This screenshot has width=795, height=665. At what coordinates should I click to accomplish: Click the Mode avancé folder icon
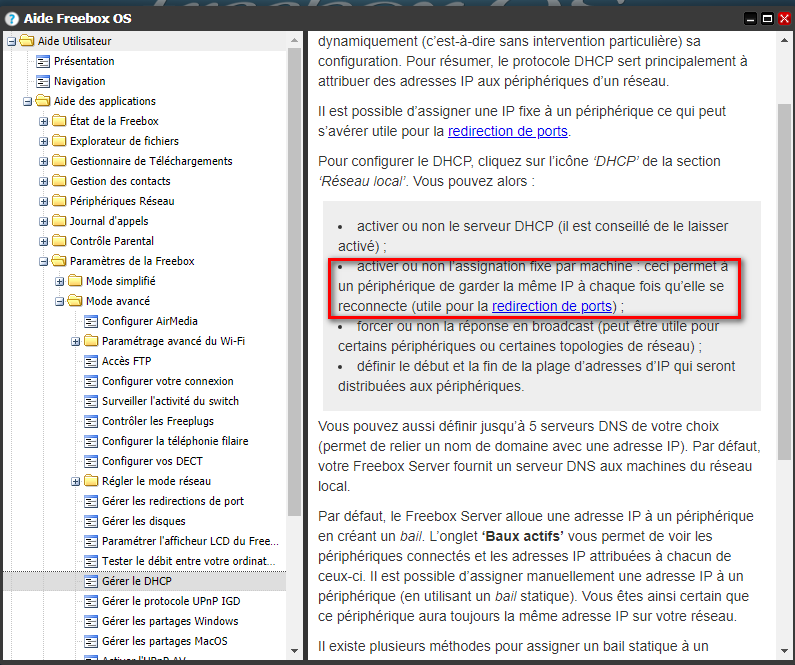75,301
